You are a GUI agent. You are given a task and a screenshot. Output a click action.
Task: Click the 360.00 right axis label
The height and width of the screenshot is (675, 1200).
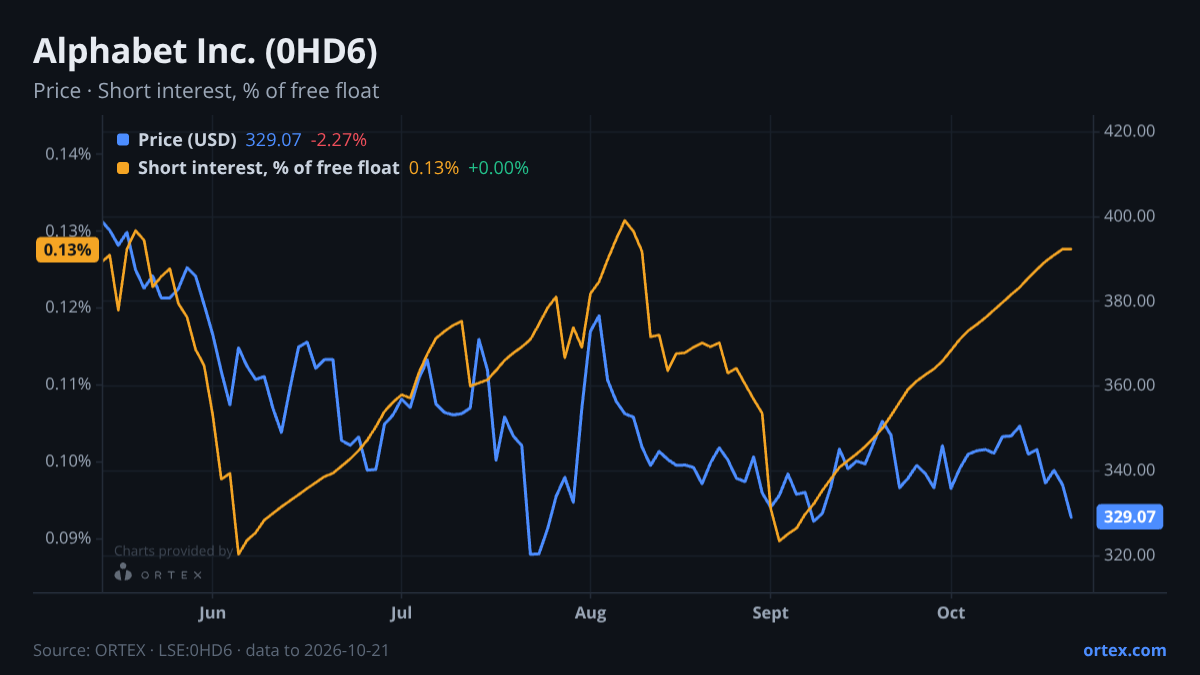pyautogui.click(x=1130, y=385)
